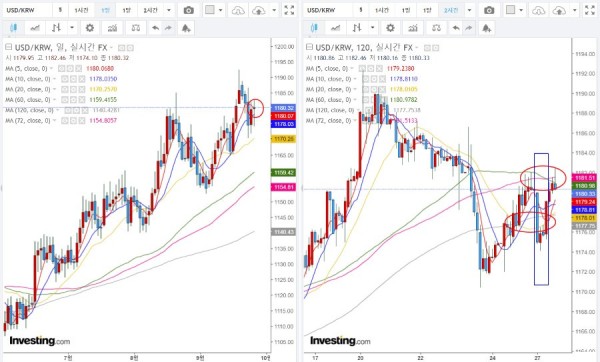
Task: Select line/area chart style in right chart
Action: (336, 28)
